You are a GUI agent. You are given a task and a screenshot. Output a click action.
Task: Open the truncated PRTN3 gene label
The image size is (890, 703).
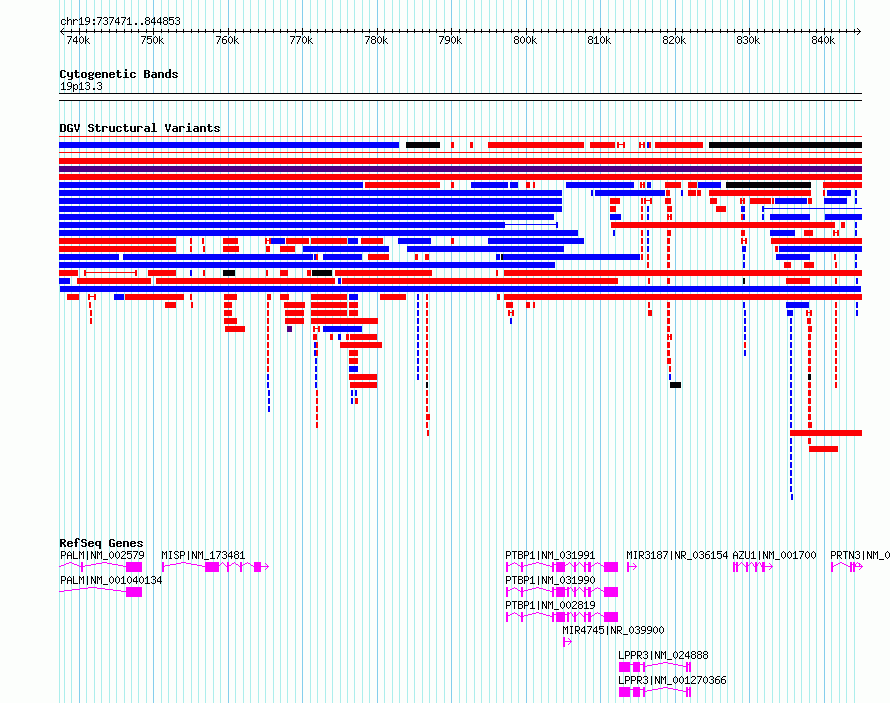coord(859,555)
